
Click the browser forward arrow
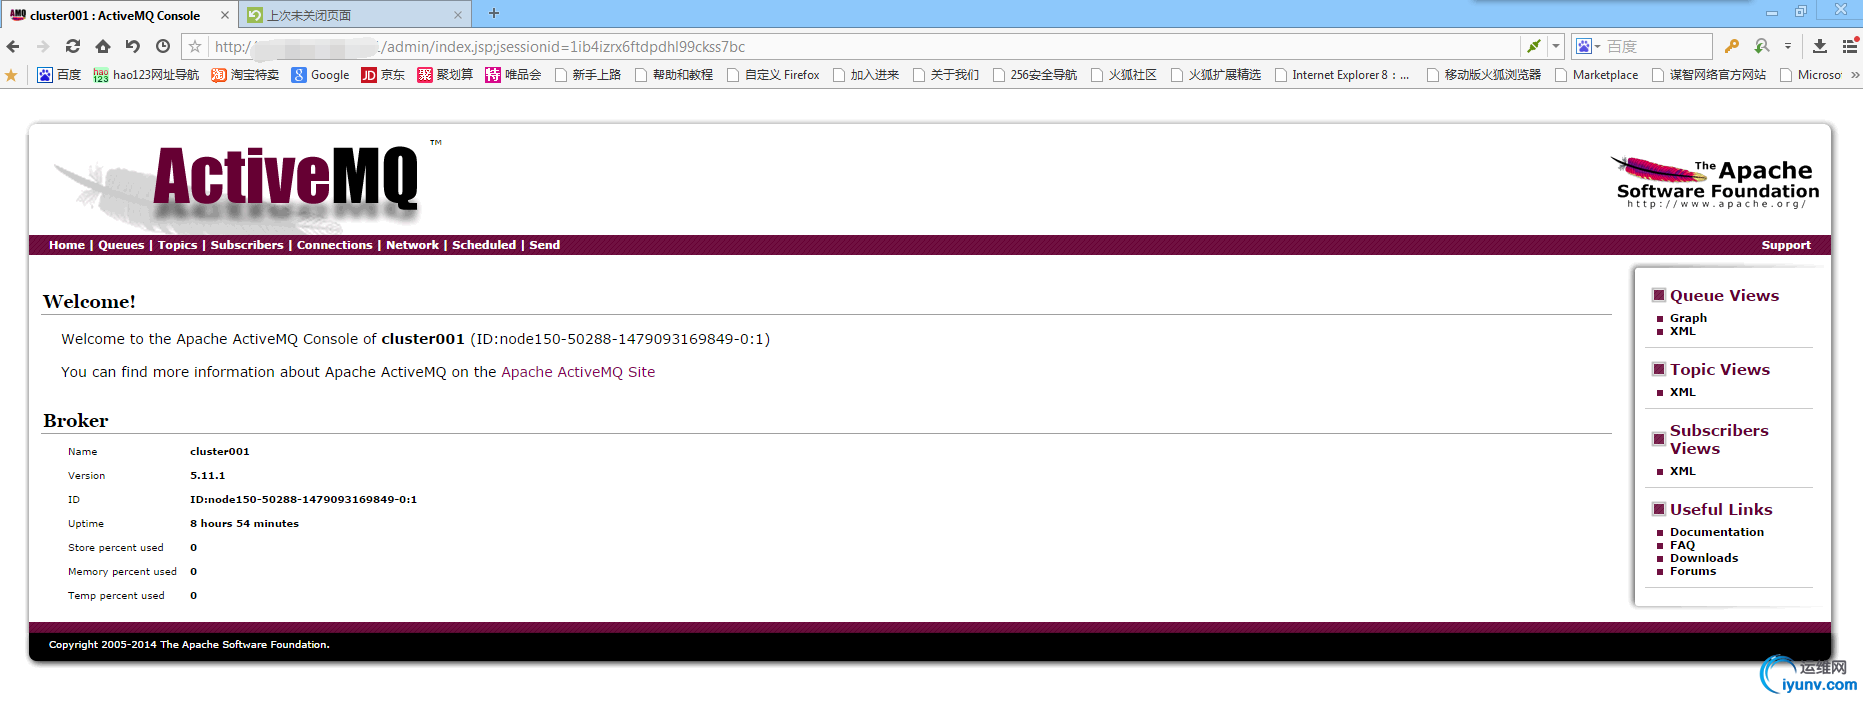coord(43,46)
